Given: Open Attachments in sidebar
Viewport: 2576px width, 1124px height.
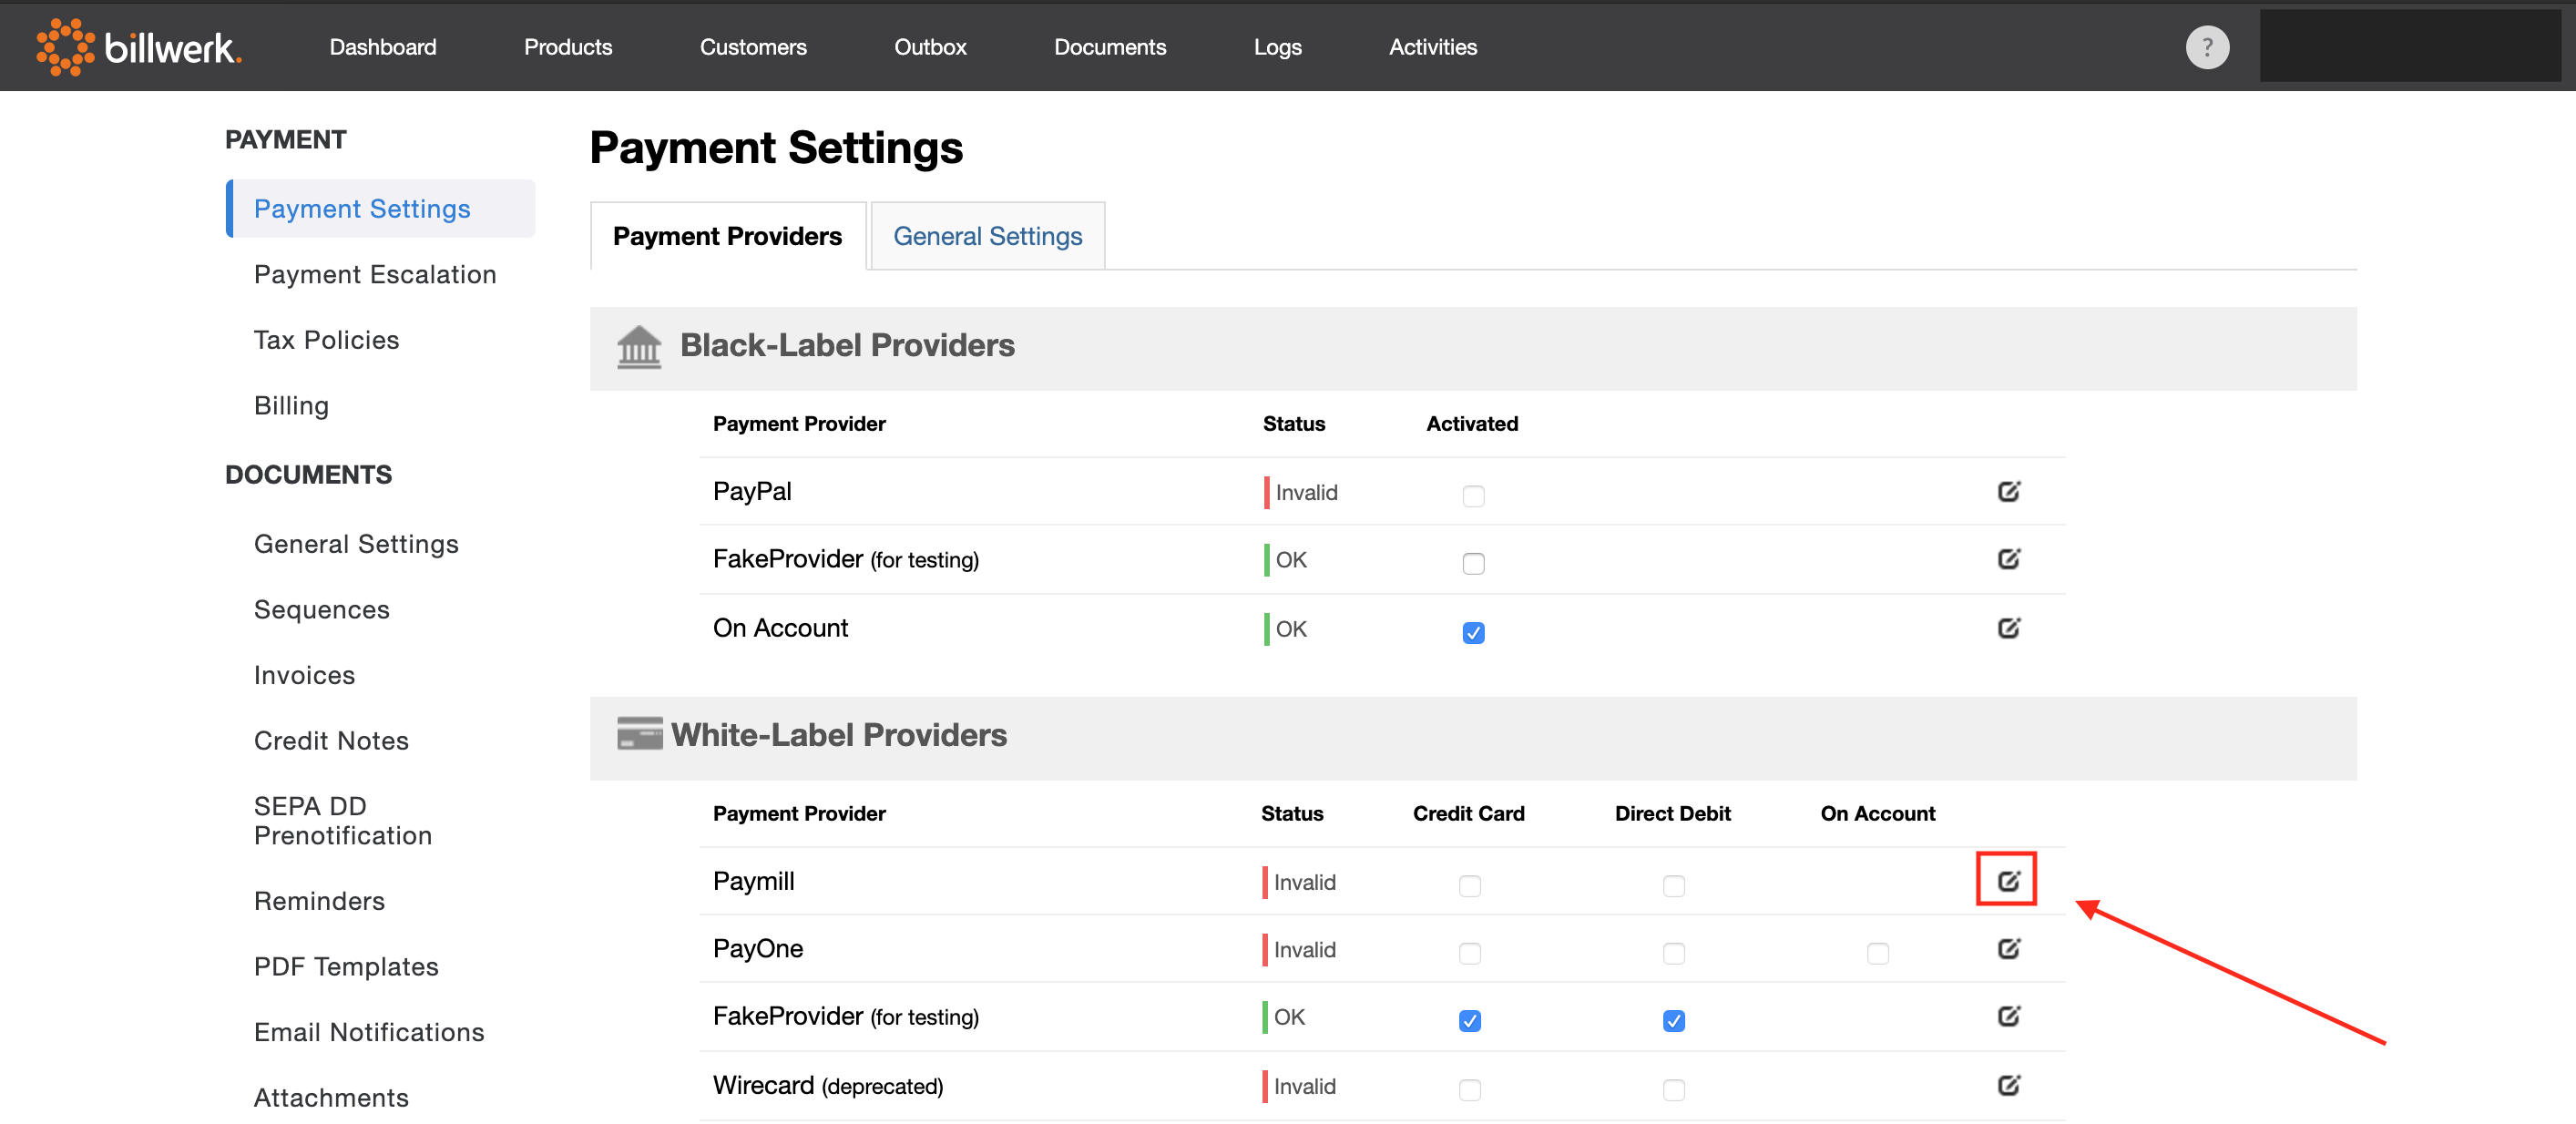Looking at the screenshot, I should [331, 1097].
